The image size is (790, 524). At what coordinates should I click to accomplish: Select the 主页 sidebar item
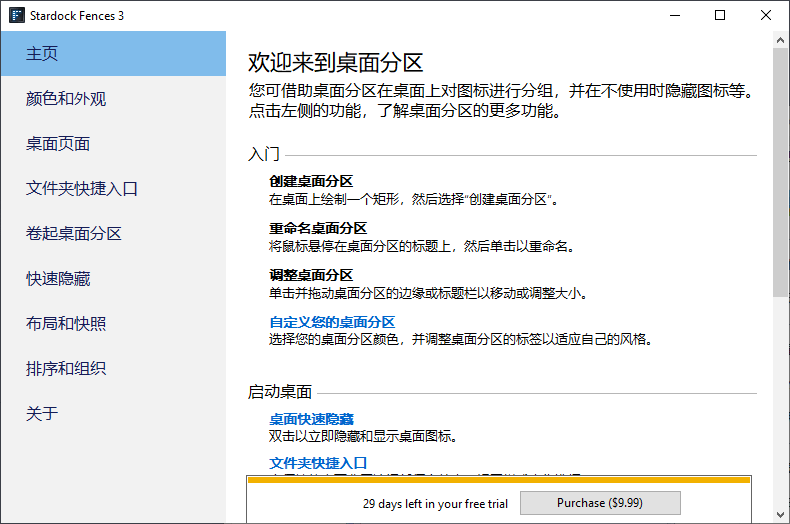[113, 53]
